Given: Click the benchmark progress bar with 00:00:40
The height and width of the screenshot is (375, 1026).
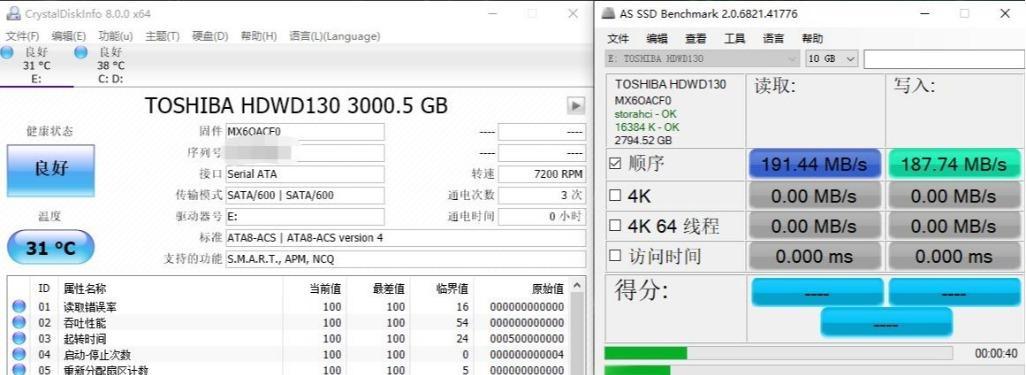Looking at the screenshot, I should pyautogui.click(x=778, y=353).
